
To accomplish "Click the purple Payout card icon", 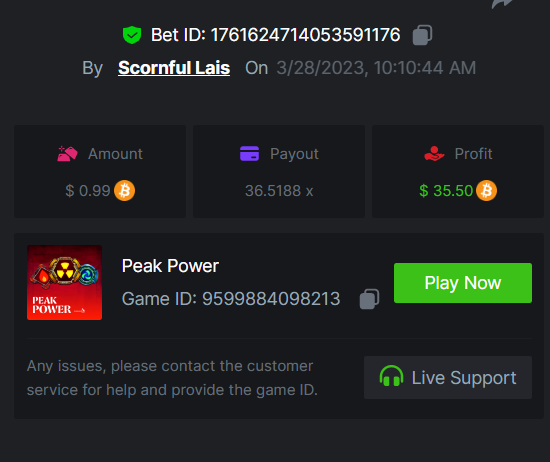I will pos(249,154).
